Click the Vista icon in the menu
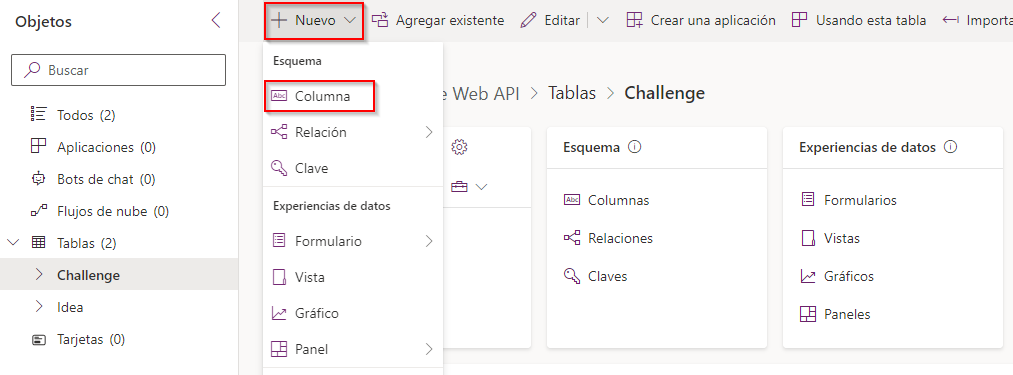1013x375 pixels. click(x=279, y=277)
